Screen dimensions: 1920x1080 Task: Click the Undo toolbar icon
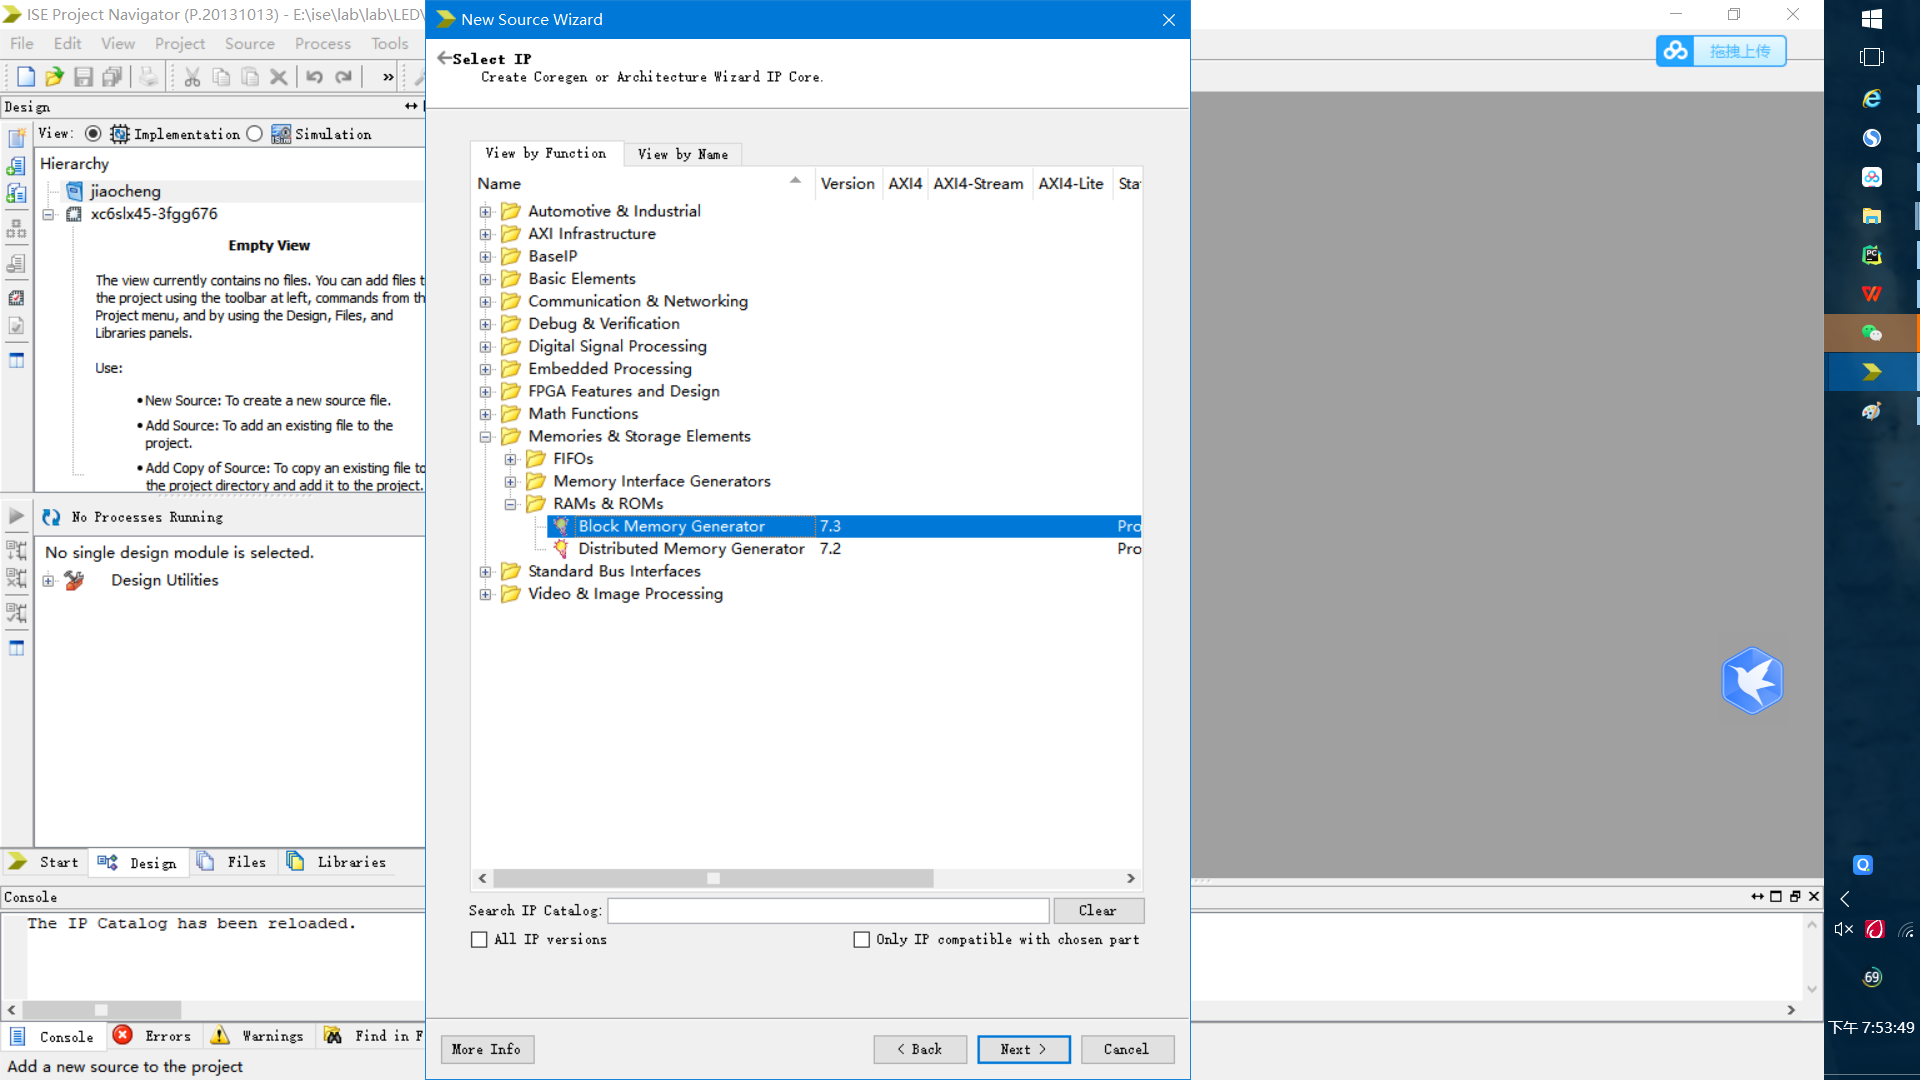coord(314,76)
